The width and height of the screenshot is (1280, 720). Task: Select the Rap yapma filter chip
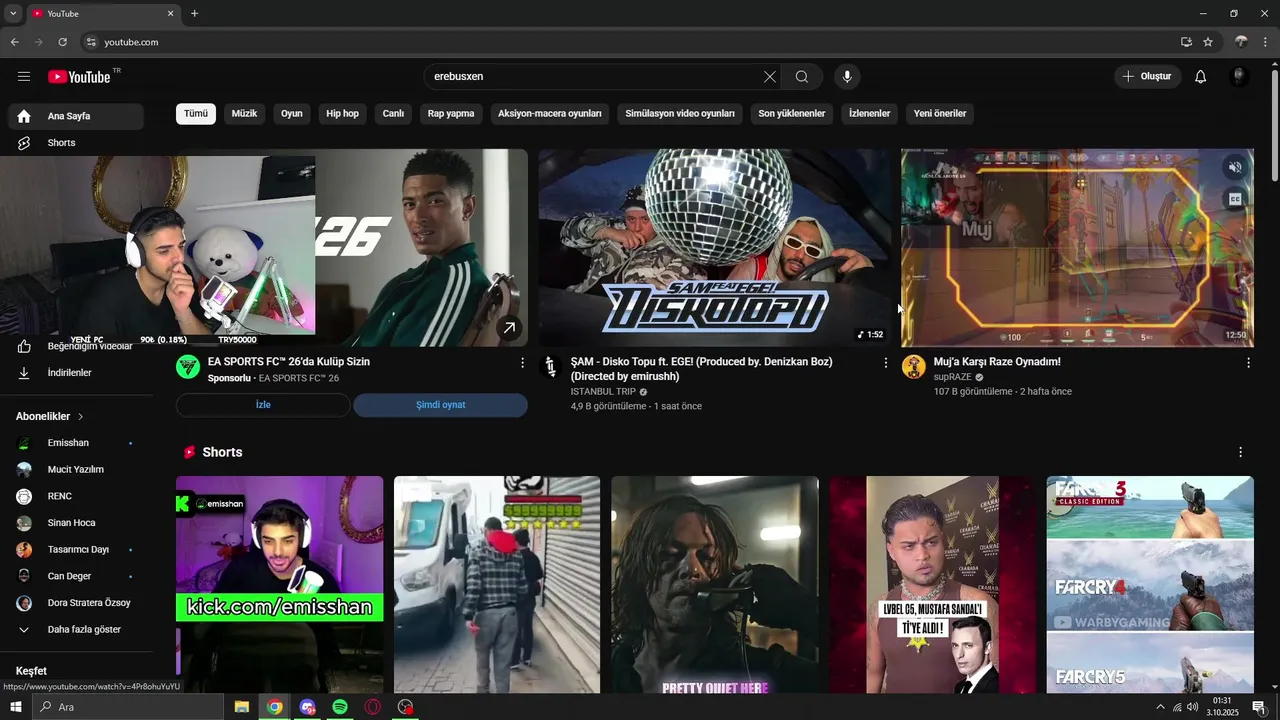(451, 114)
